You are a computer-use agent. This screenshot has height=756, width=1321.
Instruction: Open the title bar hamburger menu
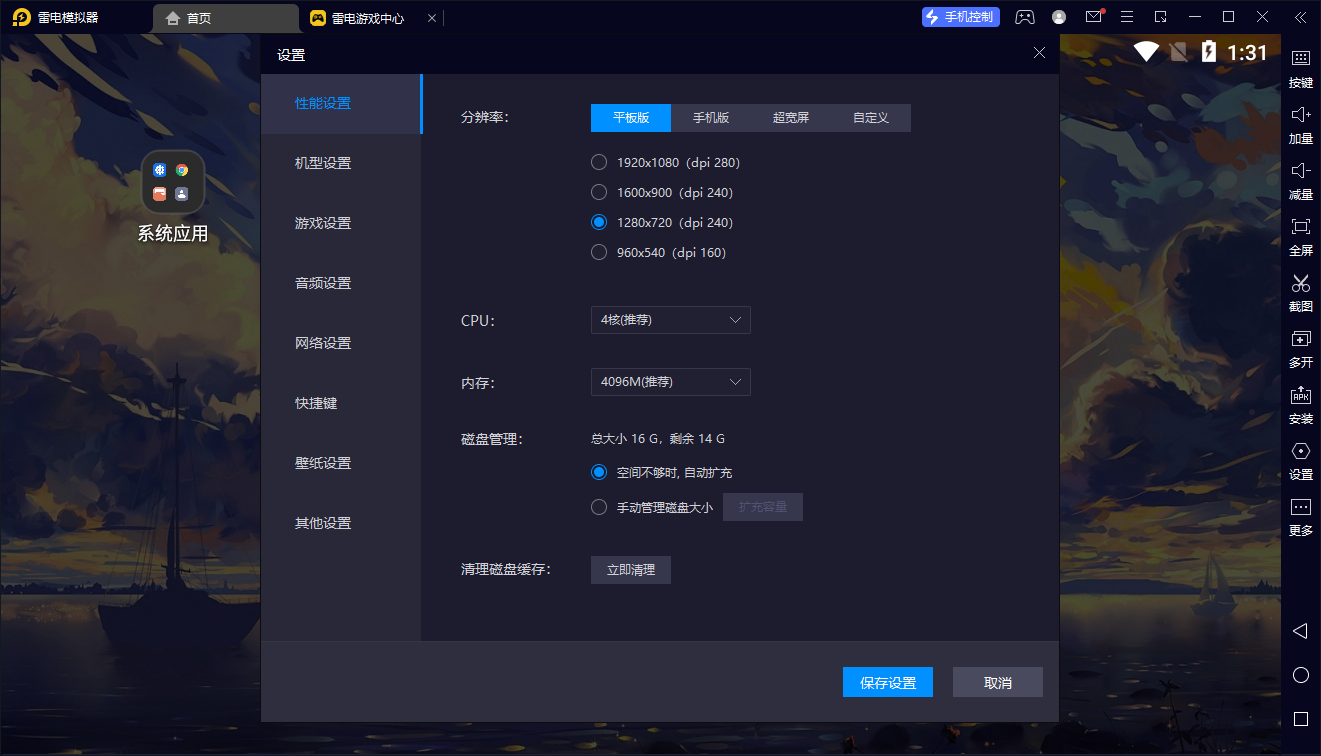[x=1127, y=17]
